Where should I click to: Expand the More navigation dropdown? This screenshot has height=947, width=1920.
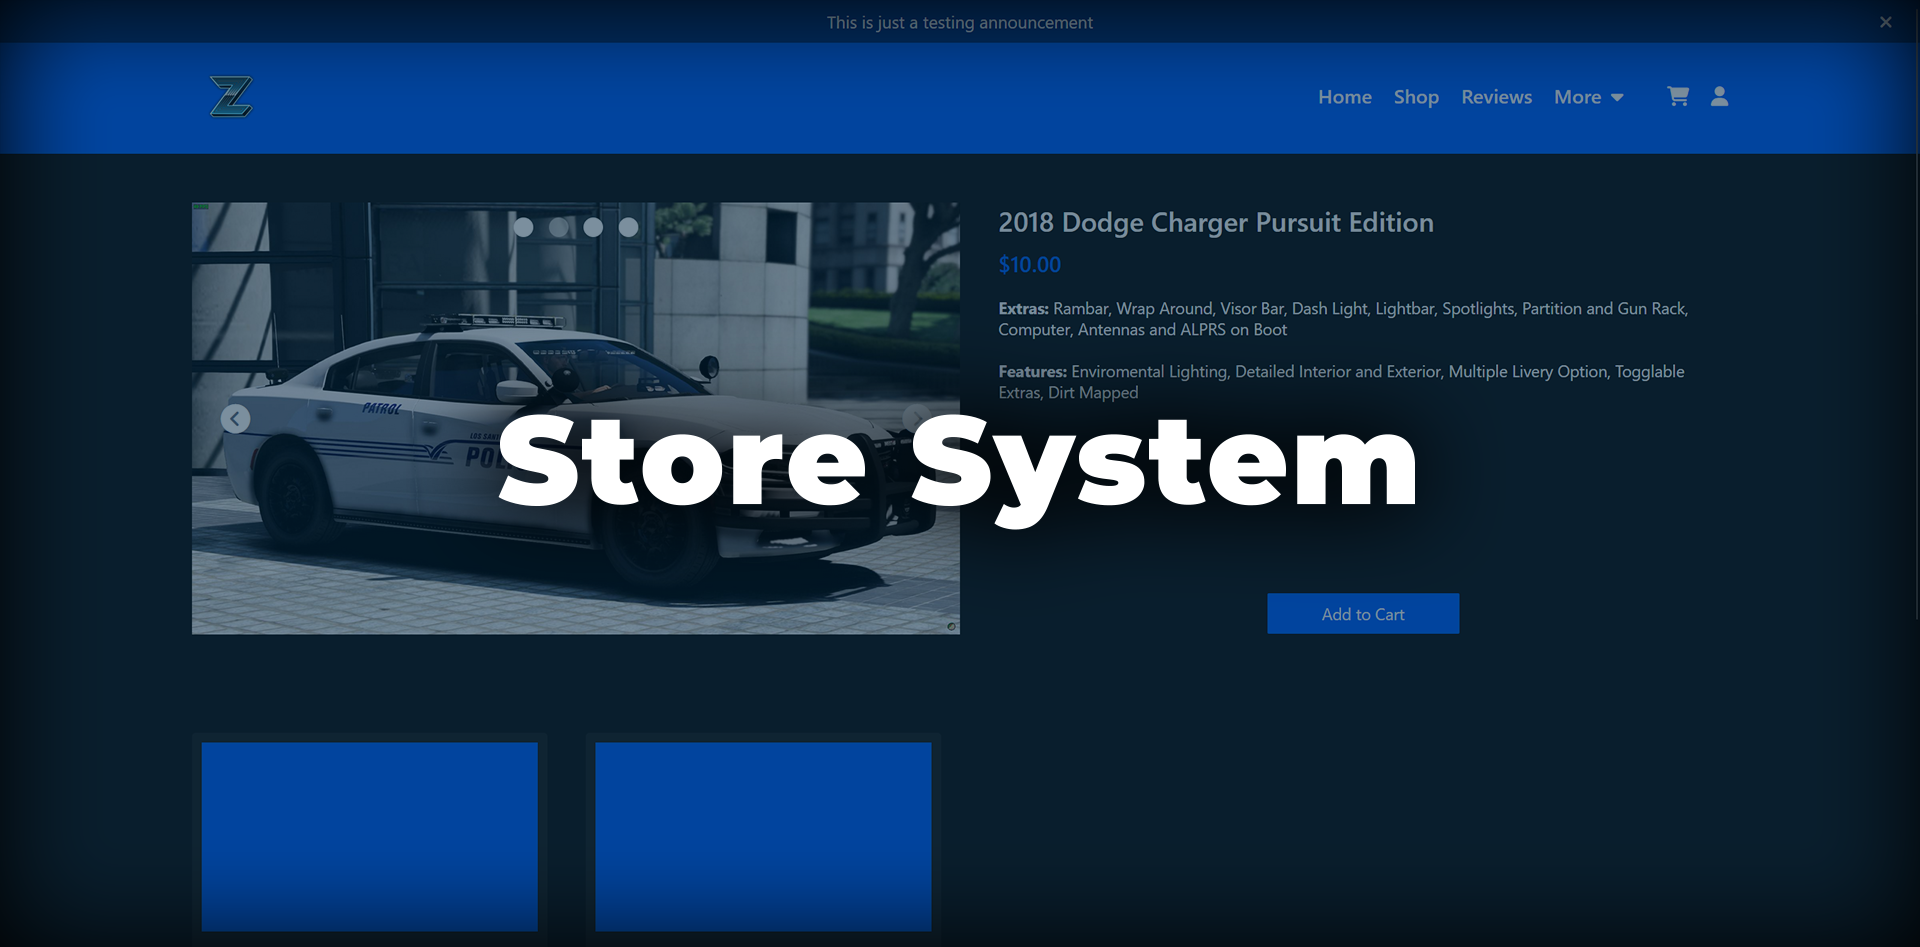pyautogui.click(x=1588, y=97)
